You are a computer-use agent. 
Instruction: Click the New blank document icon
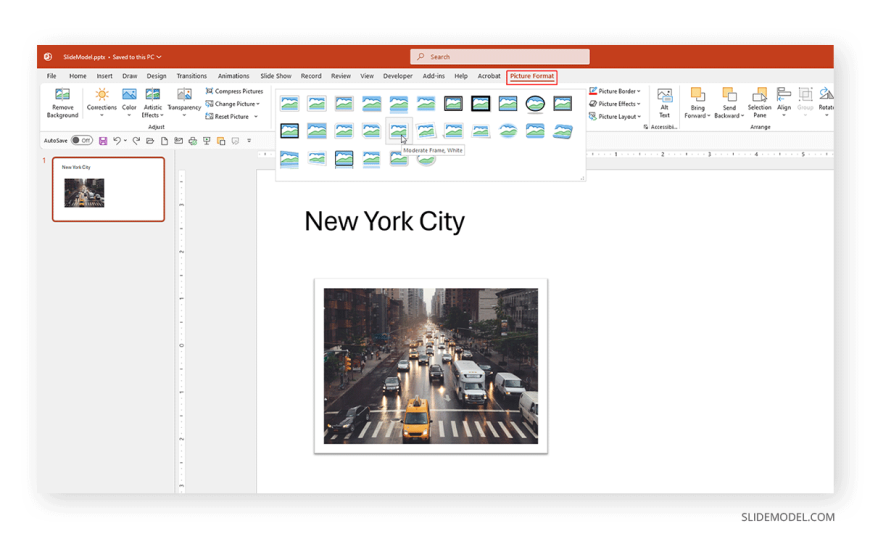point(164,141)
